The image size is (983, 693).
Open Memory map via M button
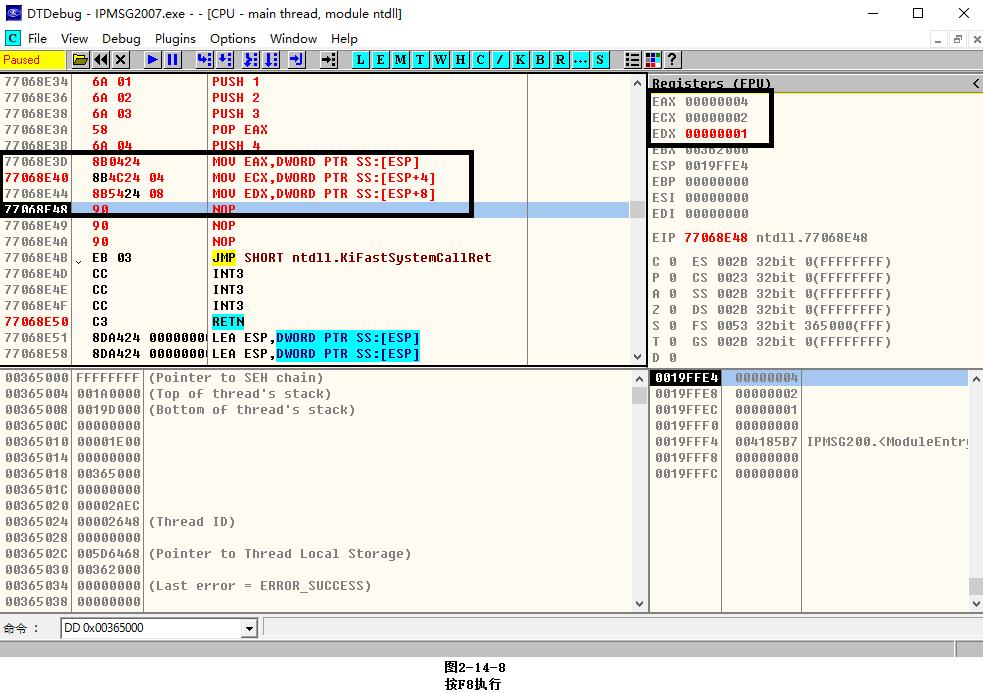400,60
